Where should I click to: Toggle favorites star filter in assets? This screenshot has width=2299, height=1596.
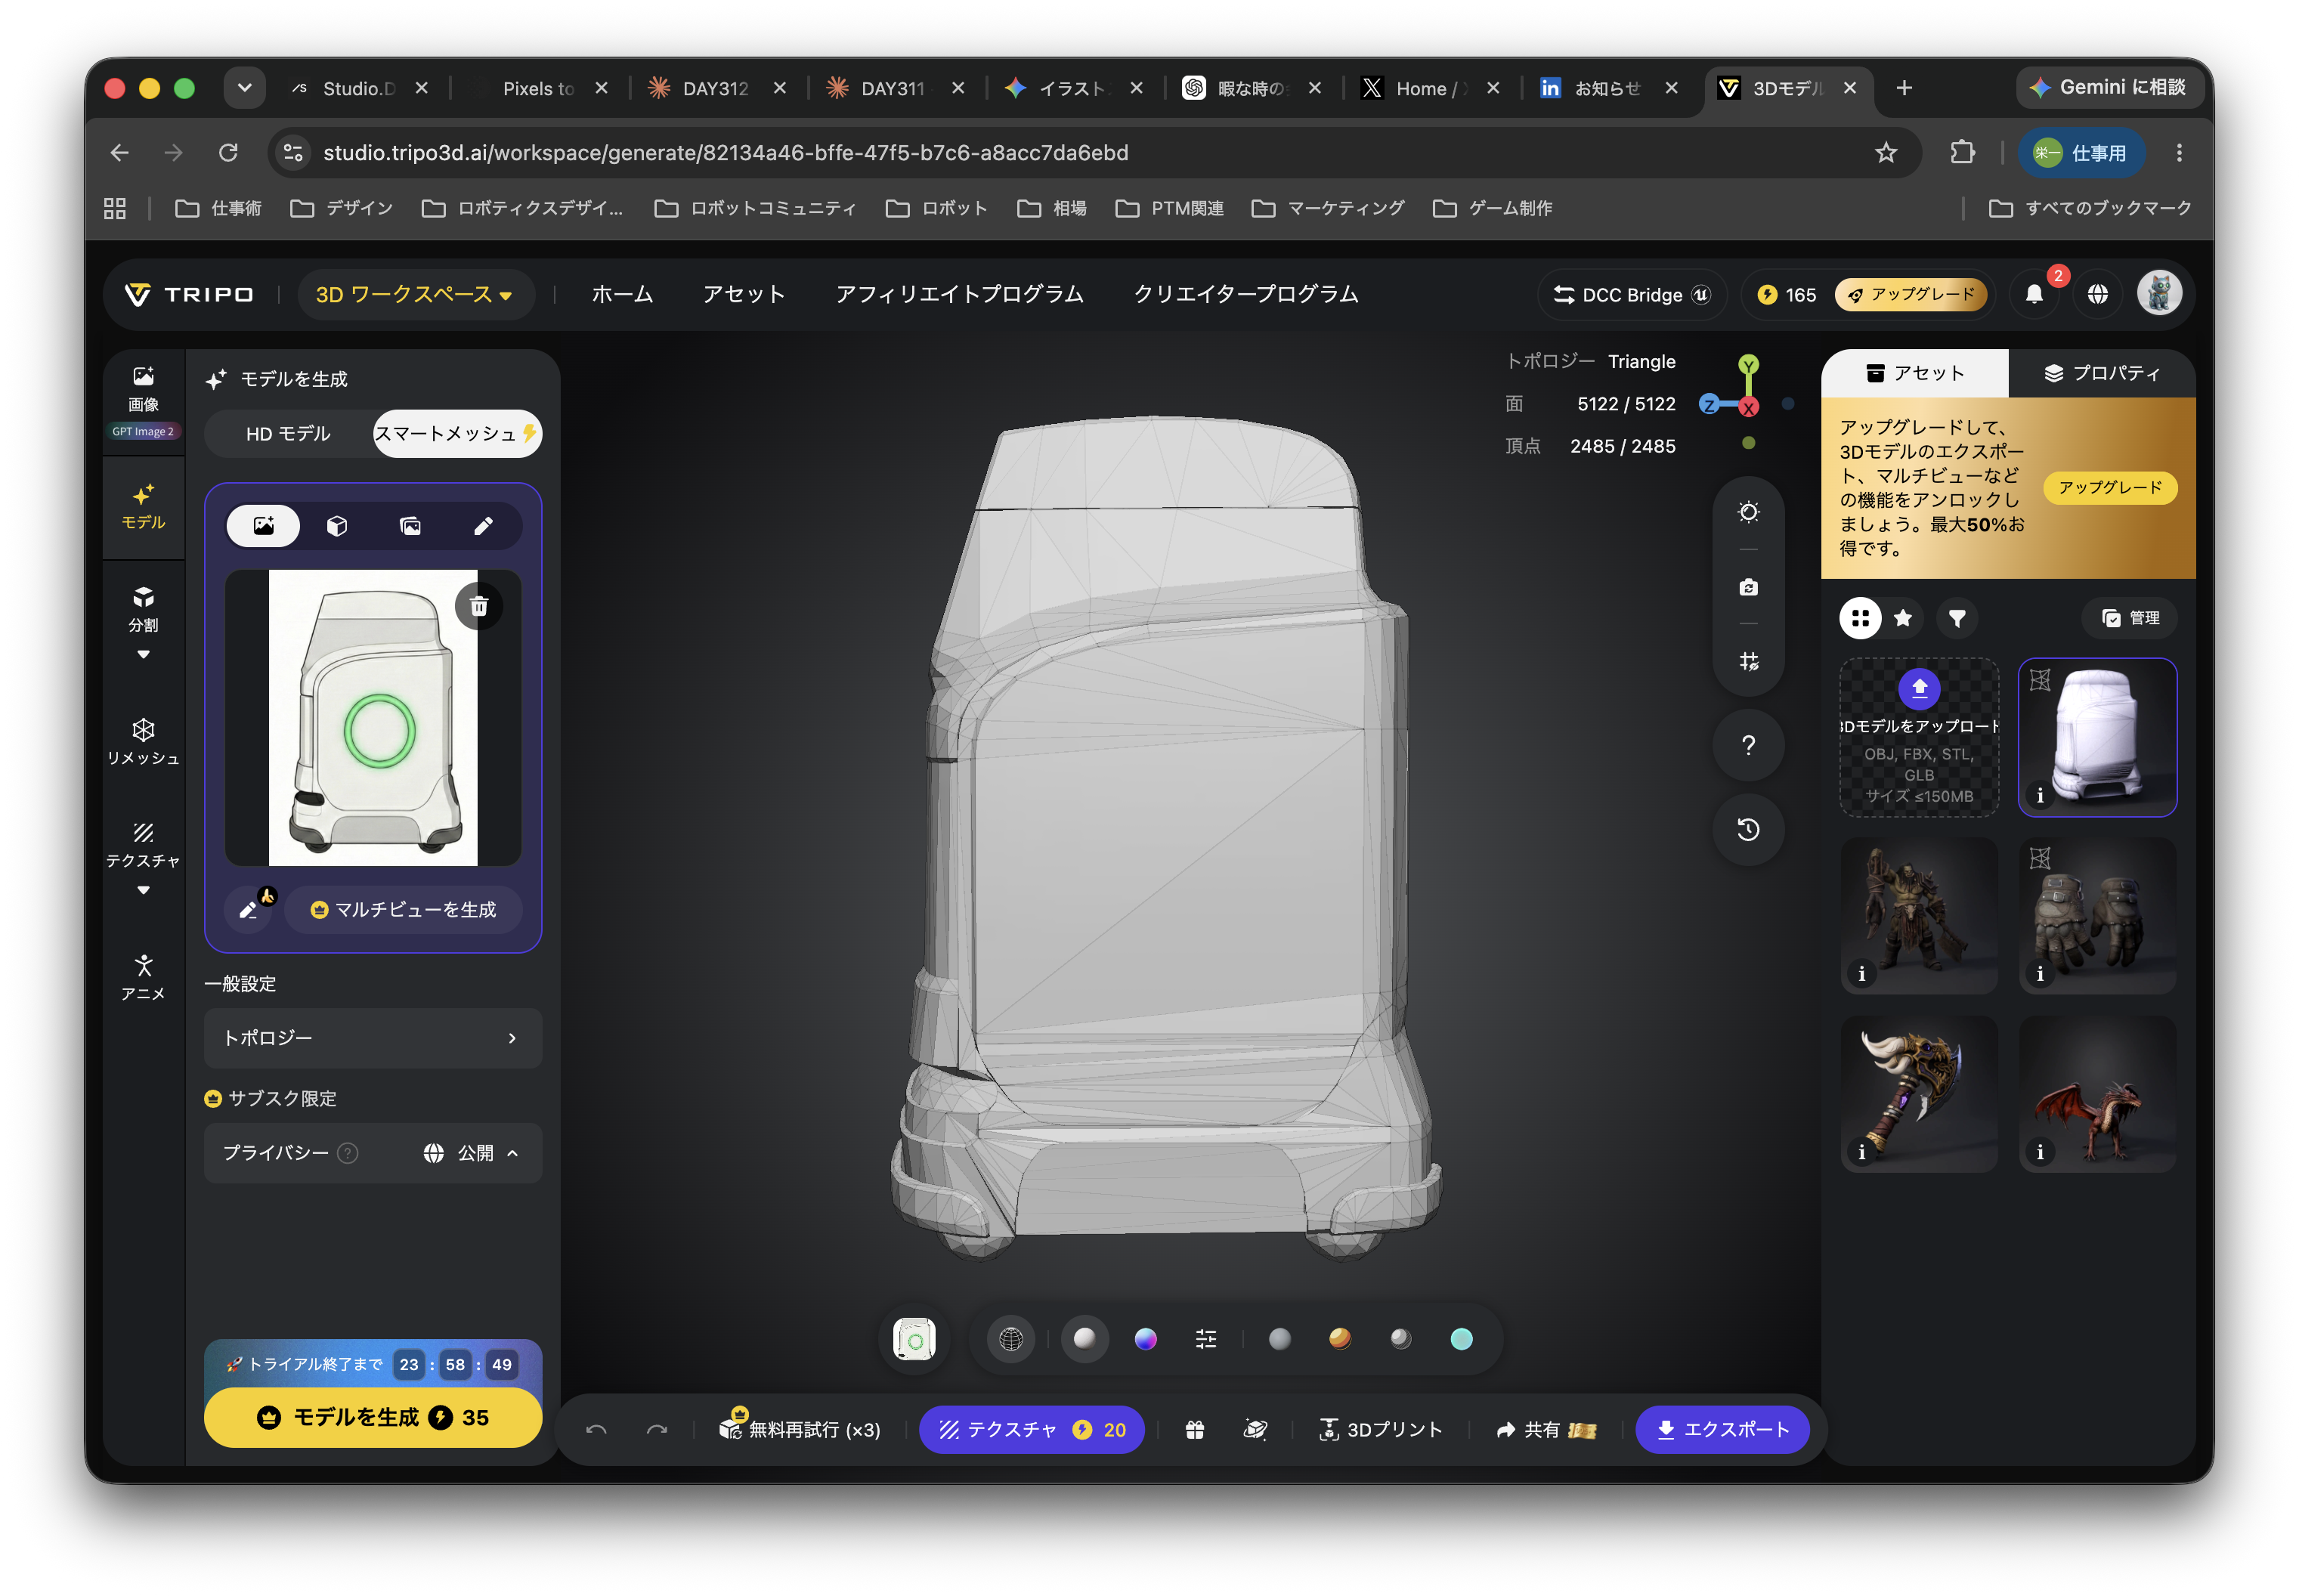pos(1903,618)
